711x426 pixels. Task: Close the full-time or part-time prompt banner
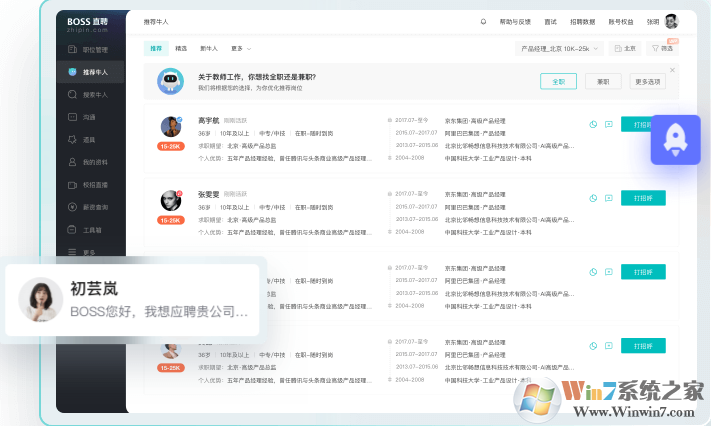tap(672, 70)
